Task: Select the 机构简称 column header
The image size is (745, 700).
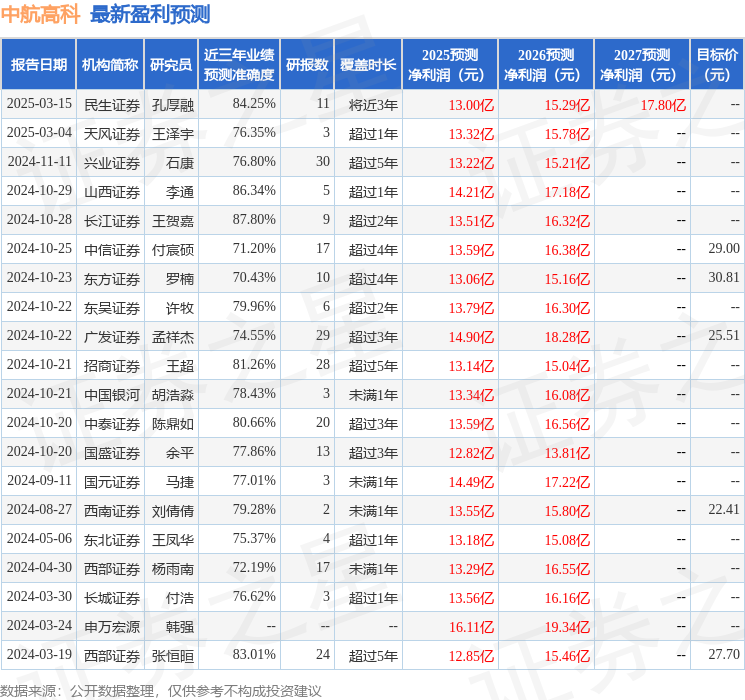Action: [x=110, y=65]
